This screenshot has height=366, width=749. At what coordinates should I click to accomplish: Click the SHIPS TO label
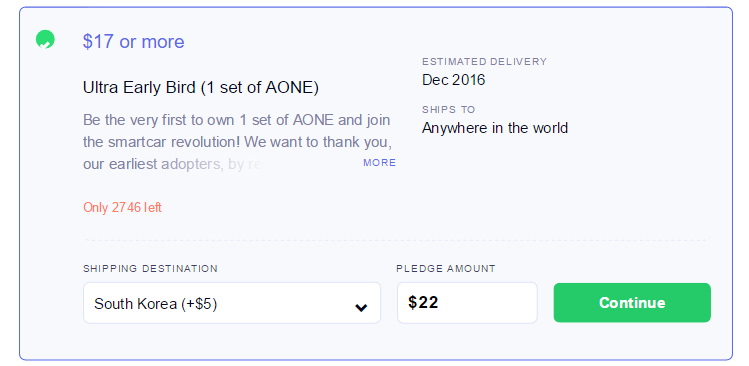click(449, 109)
